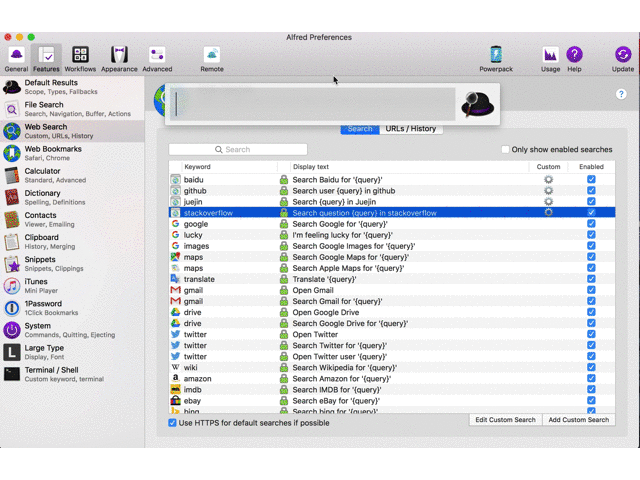Open the Advanced settings icon
640x480 pixels.
pos(157,59)
